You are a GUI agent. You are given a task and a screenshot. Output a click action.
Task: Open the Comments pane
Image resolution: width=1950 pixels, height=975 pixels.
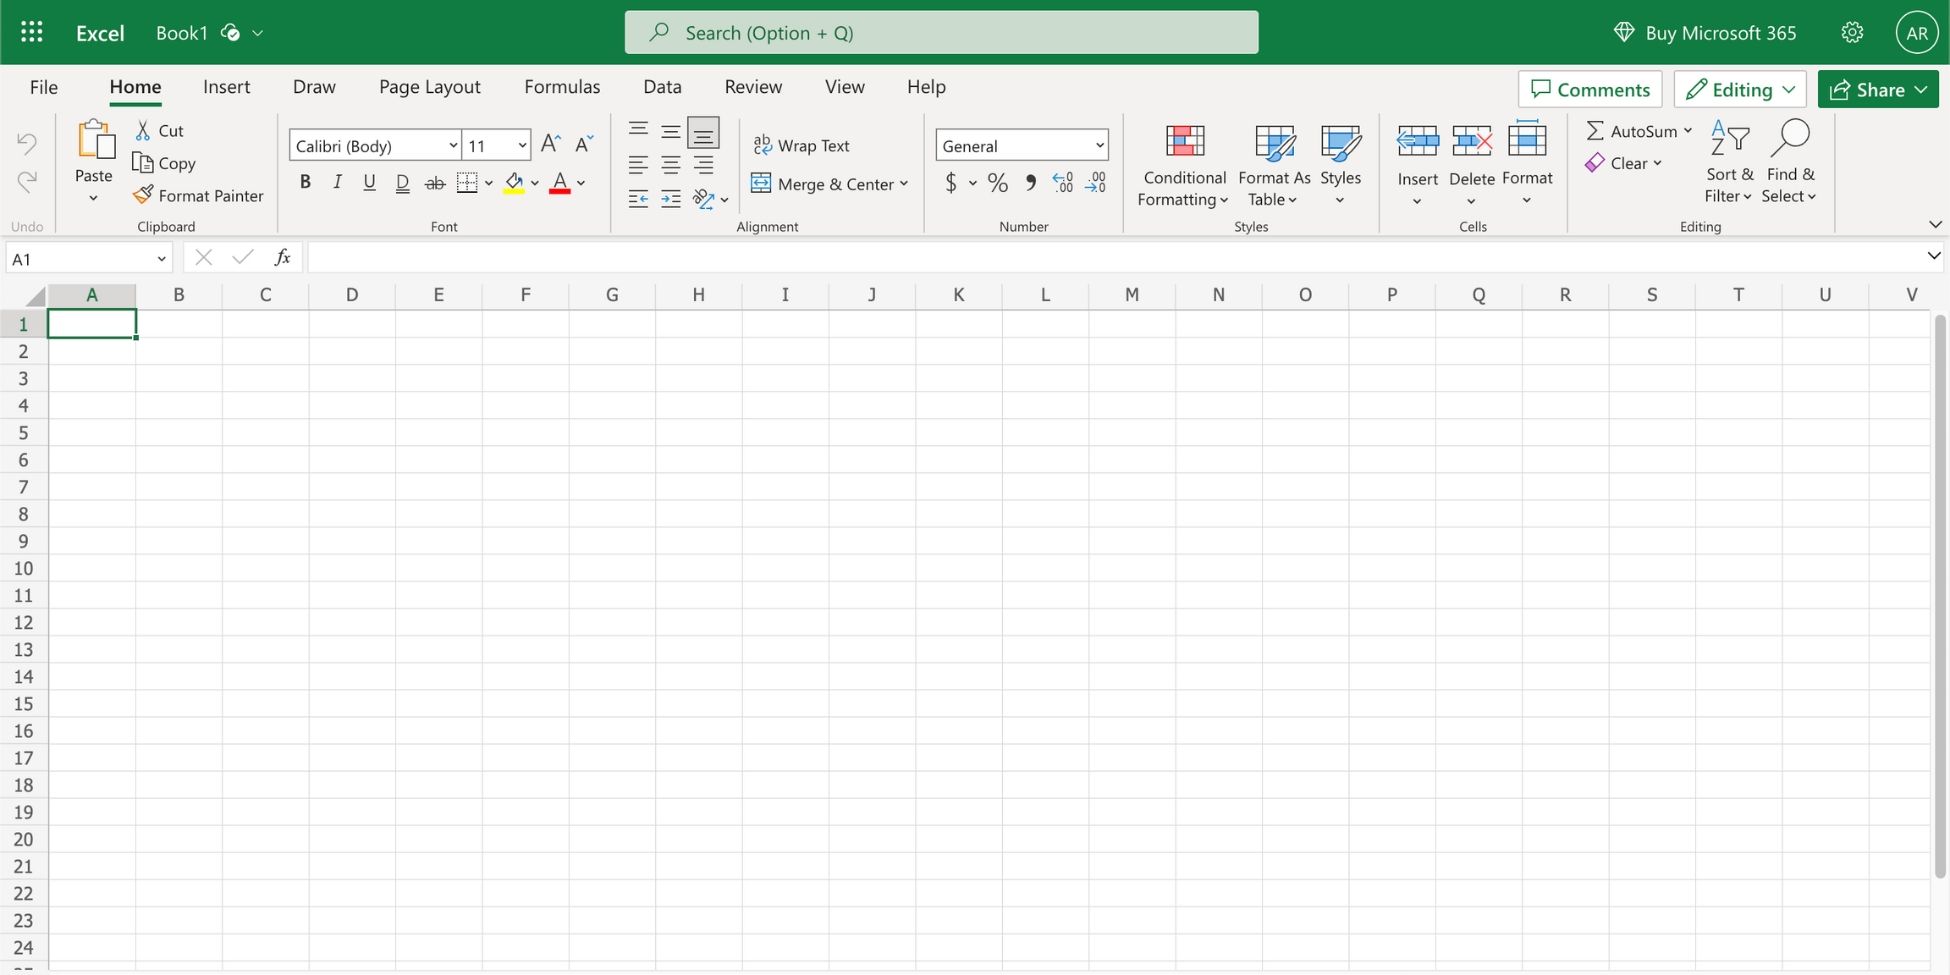pos(1590,89)
